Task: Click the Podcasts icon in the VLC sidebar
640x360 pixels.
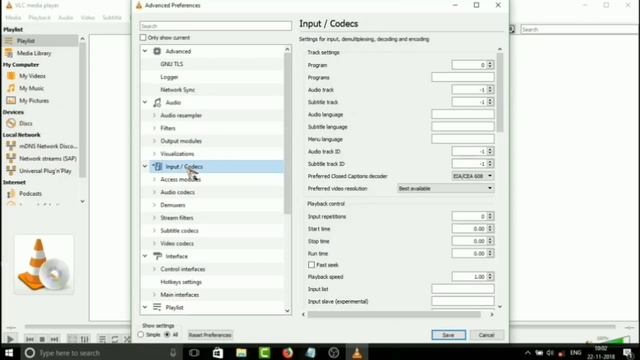Action: [x=11, y=193]
